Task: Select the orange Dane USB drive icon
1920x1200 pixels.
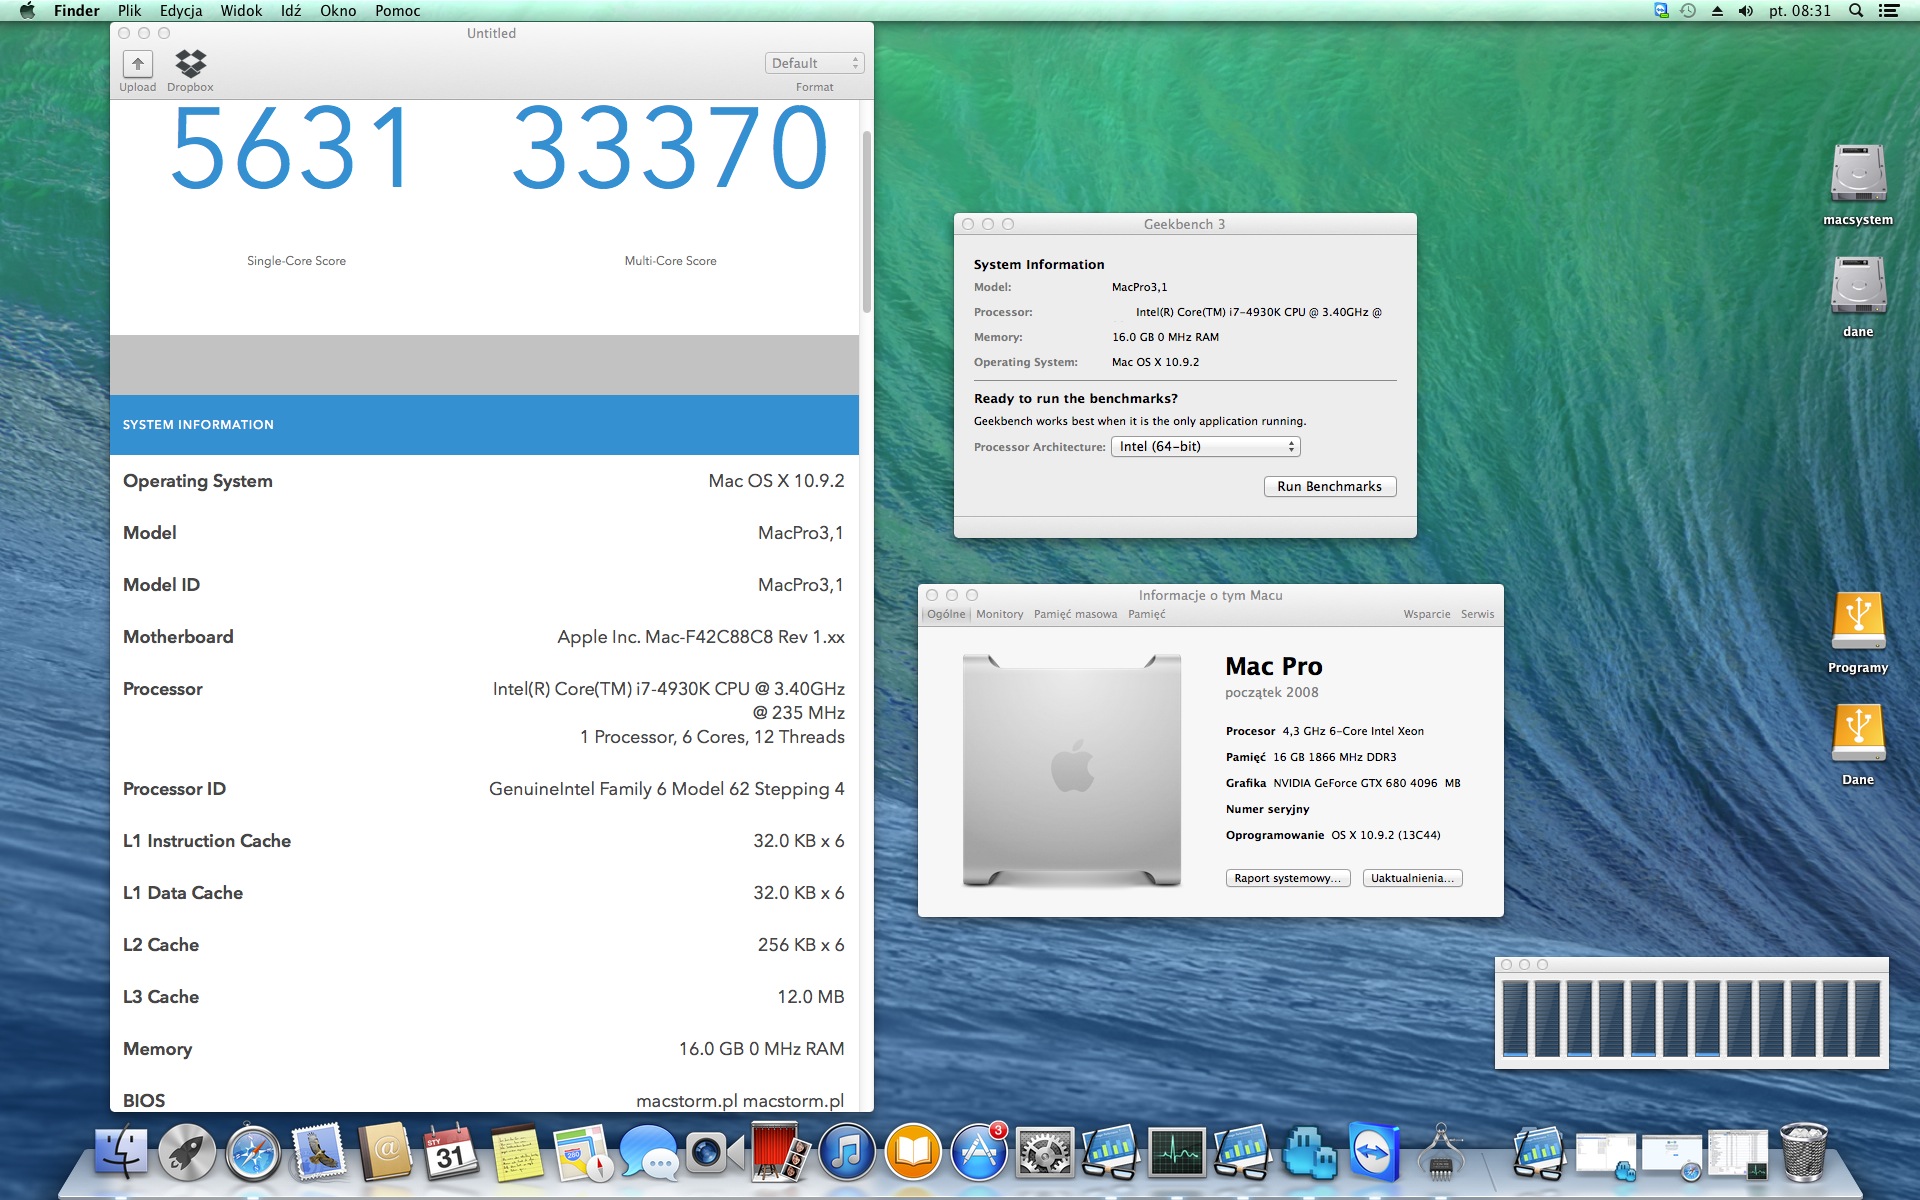Action: pyautogui.click(x=1858, y=734)
